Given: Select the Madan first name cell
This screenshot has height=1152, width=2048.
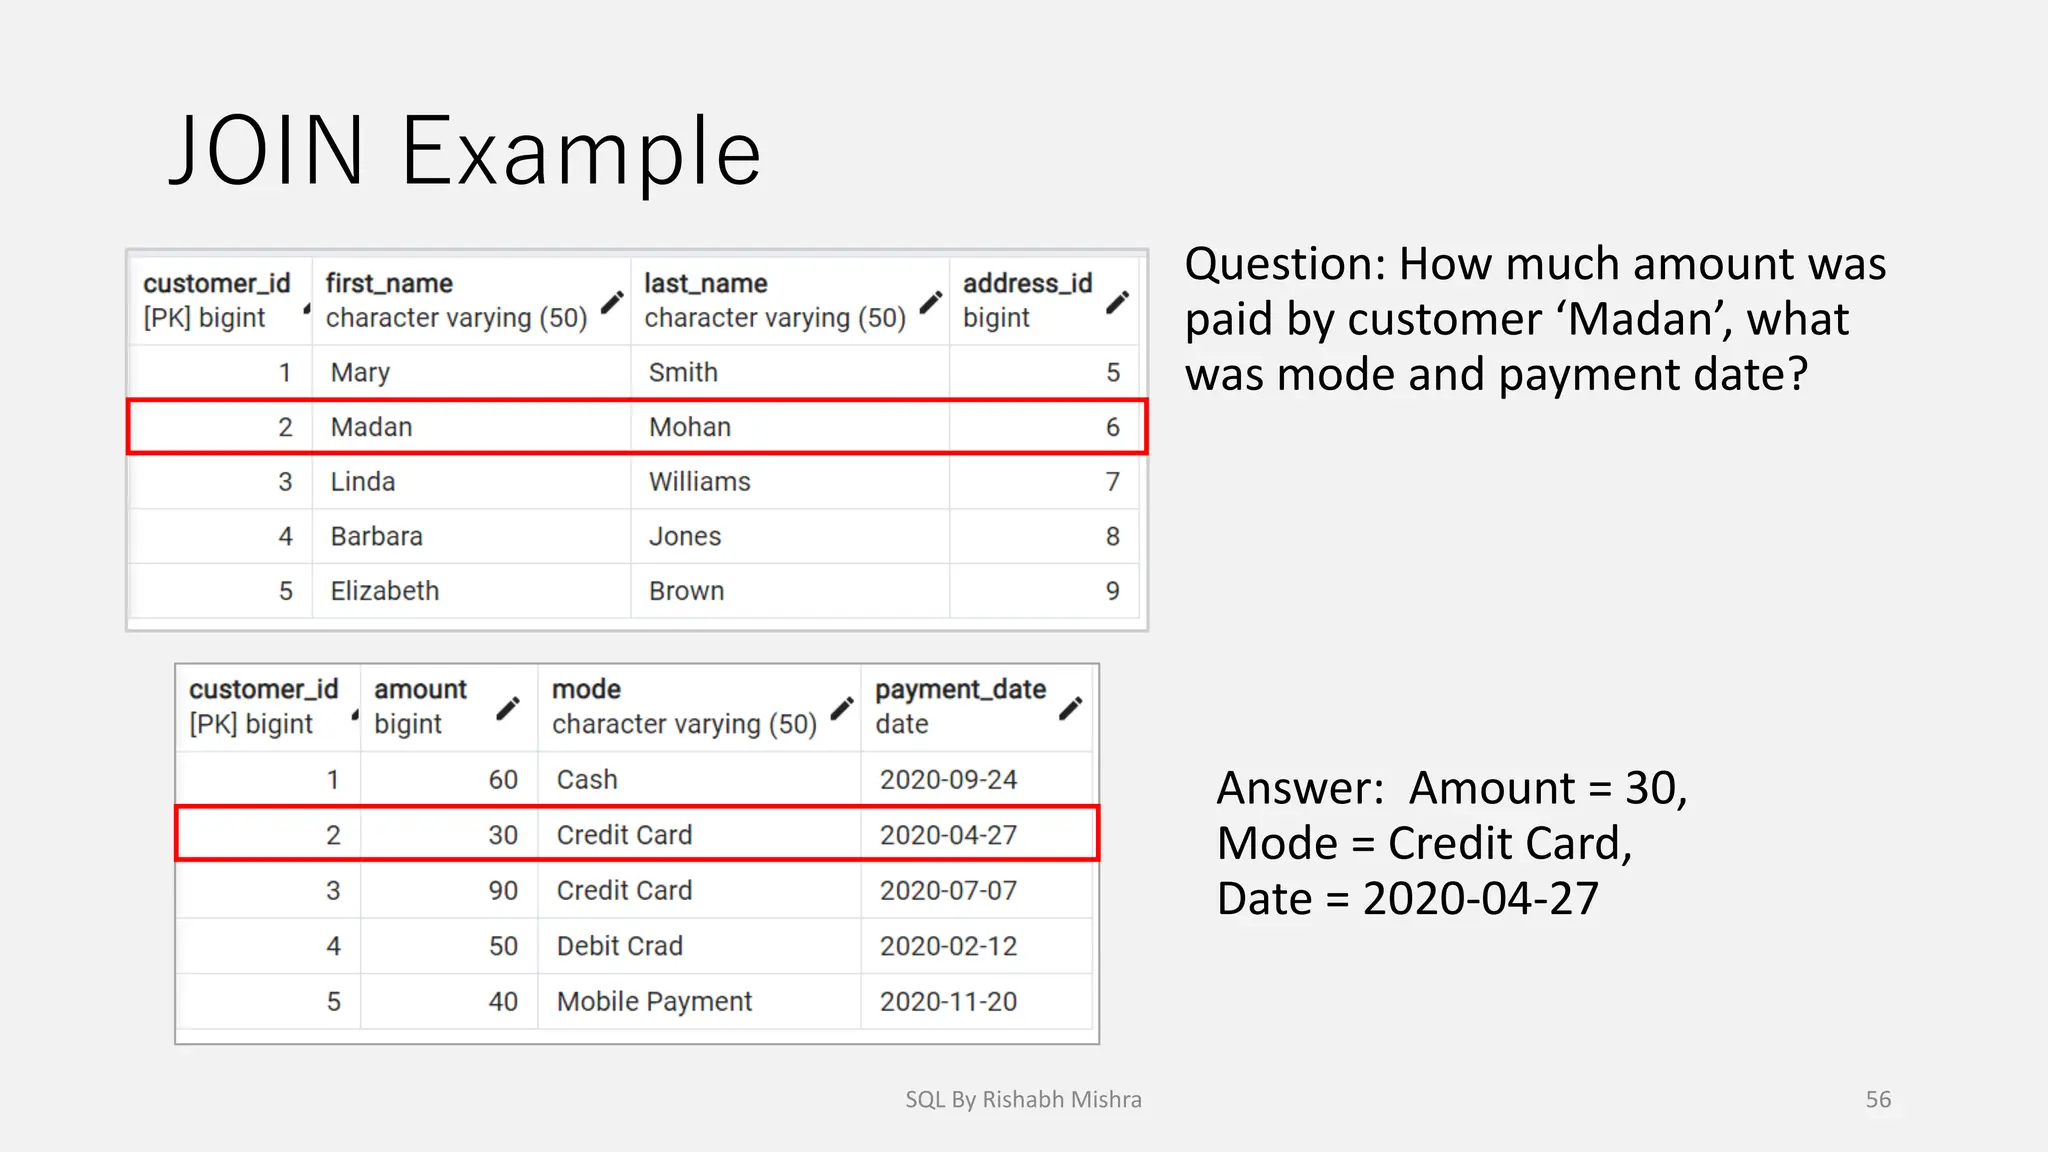Looking at the screenshot, I should tap(371, 427).
